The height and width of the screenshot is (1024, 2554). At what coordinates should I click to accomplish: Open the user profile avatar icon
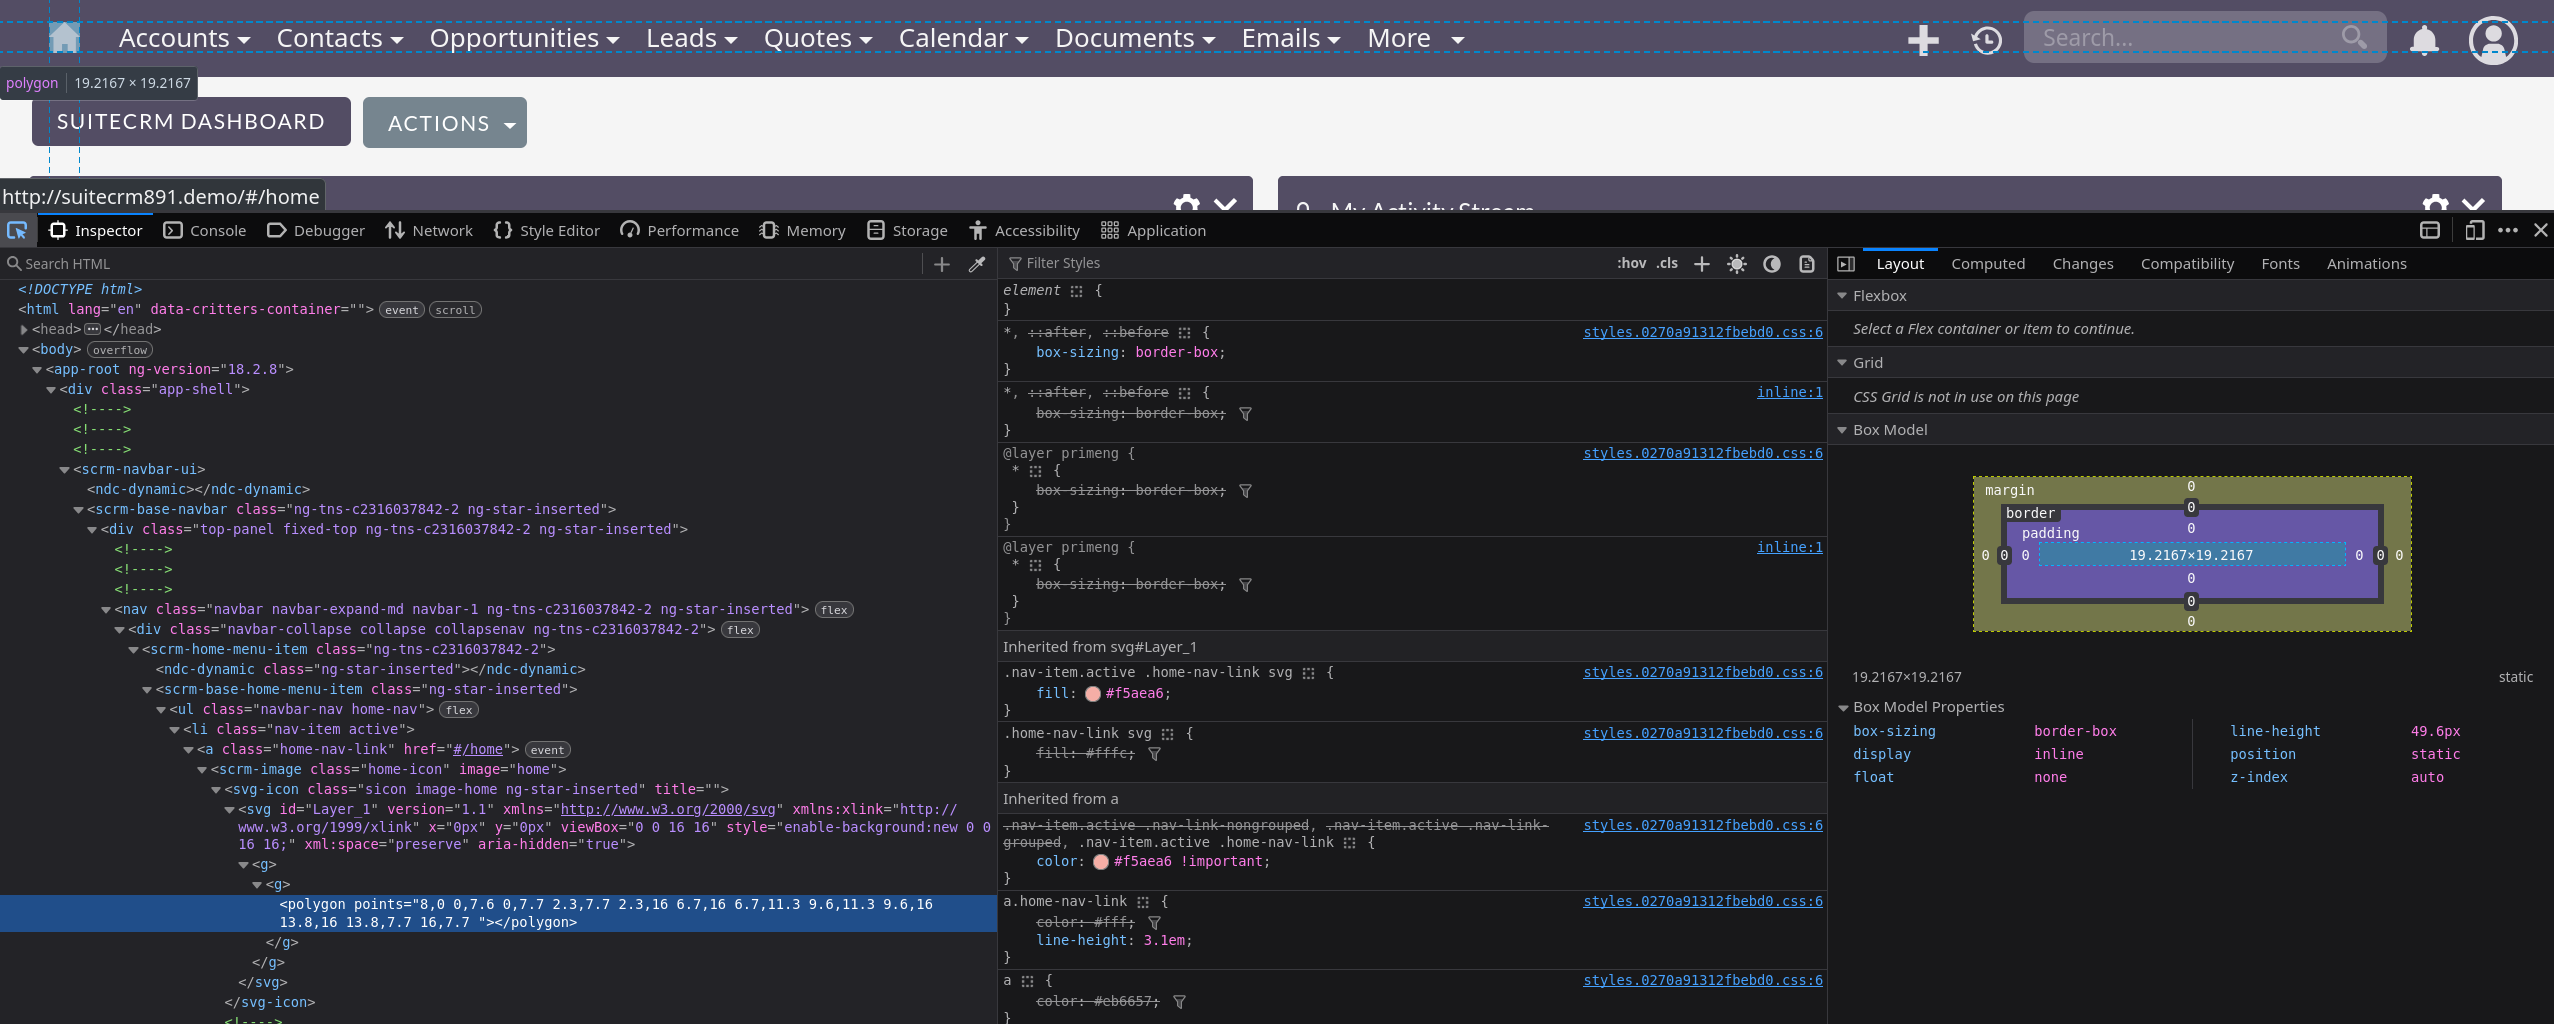[2492, 40]
